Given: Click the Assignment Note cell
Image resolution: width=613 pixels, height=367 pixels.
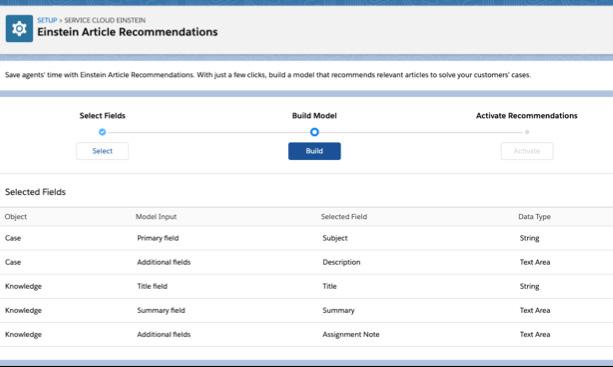Looking at the screenshot, I should [x=351, y=335].
